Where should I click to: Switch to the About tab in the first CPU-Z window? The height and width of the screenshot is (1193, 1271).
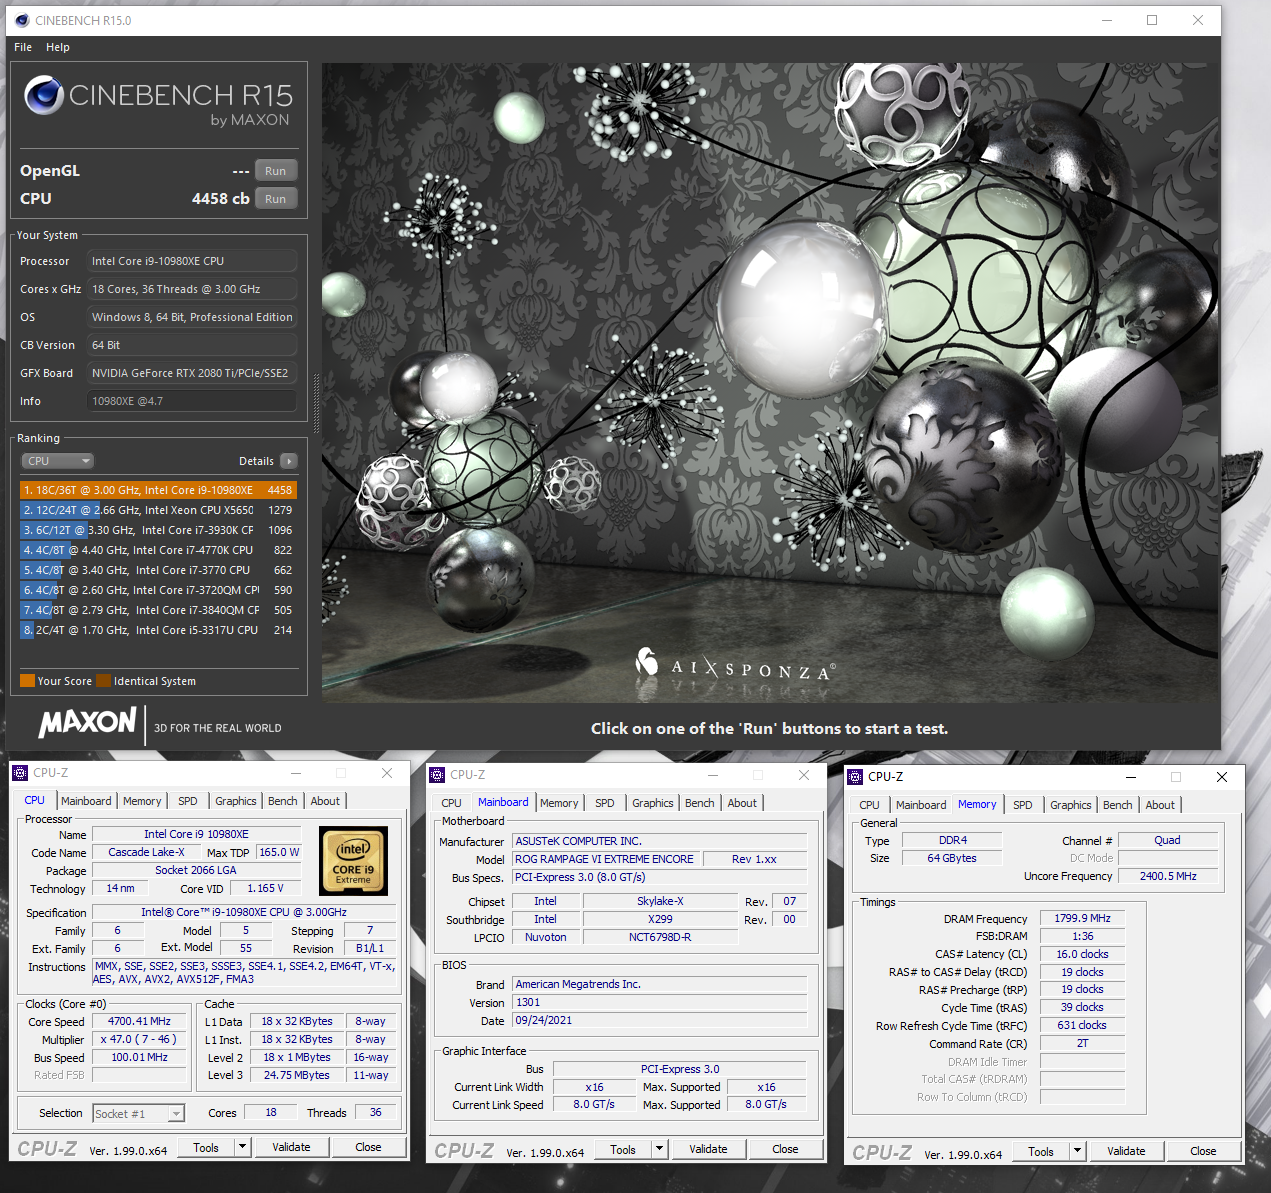point(325,801)
